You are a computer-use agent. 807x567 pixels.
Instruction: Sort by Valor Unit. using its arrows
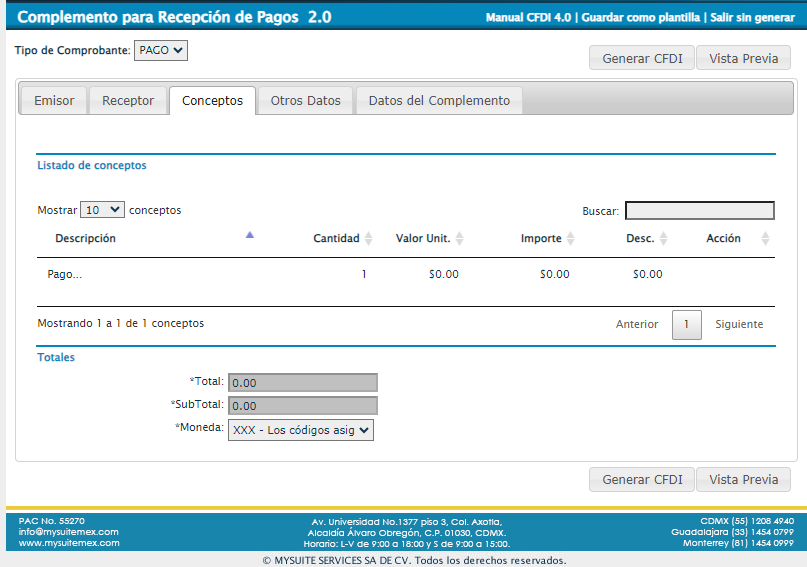pos(459,239)
